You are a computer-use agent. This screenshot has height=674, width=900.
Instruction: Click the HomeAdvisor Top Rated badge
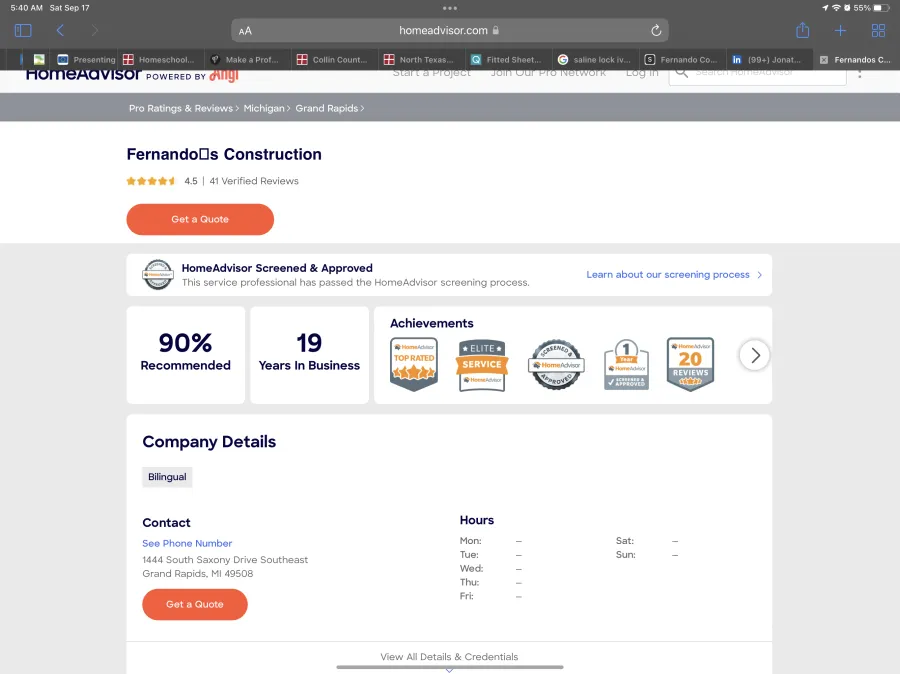click(x=414, y=364)
